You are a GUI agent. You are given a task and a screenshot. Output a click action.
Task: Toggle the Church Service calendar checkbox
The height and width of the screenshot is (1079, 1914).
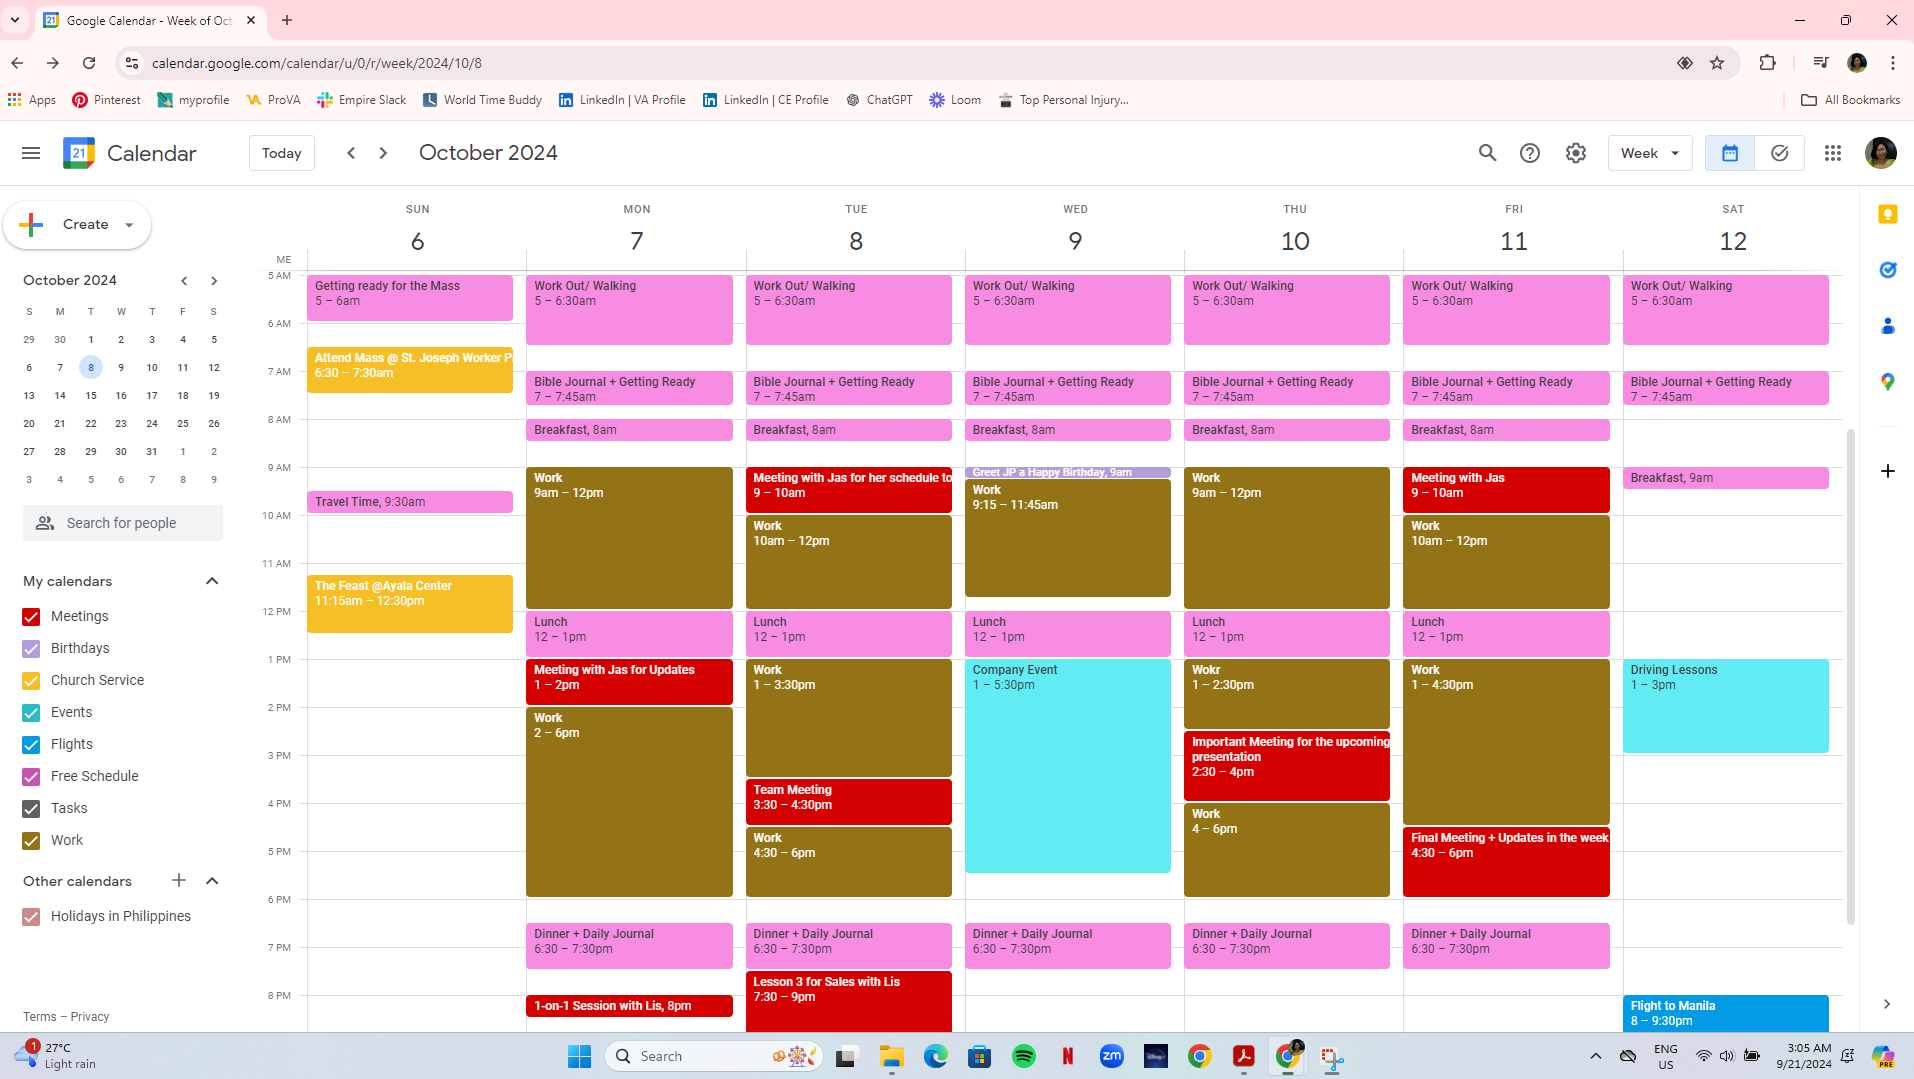click(x=31, y=681)
